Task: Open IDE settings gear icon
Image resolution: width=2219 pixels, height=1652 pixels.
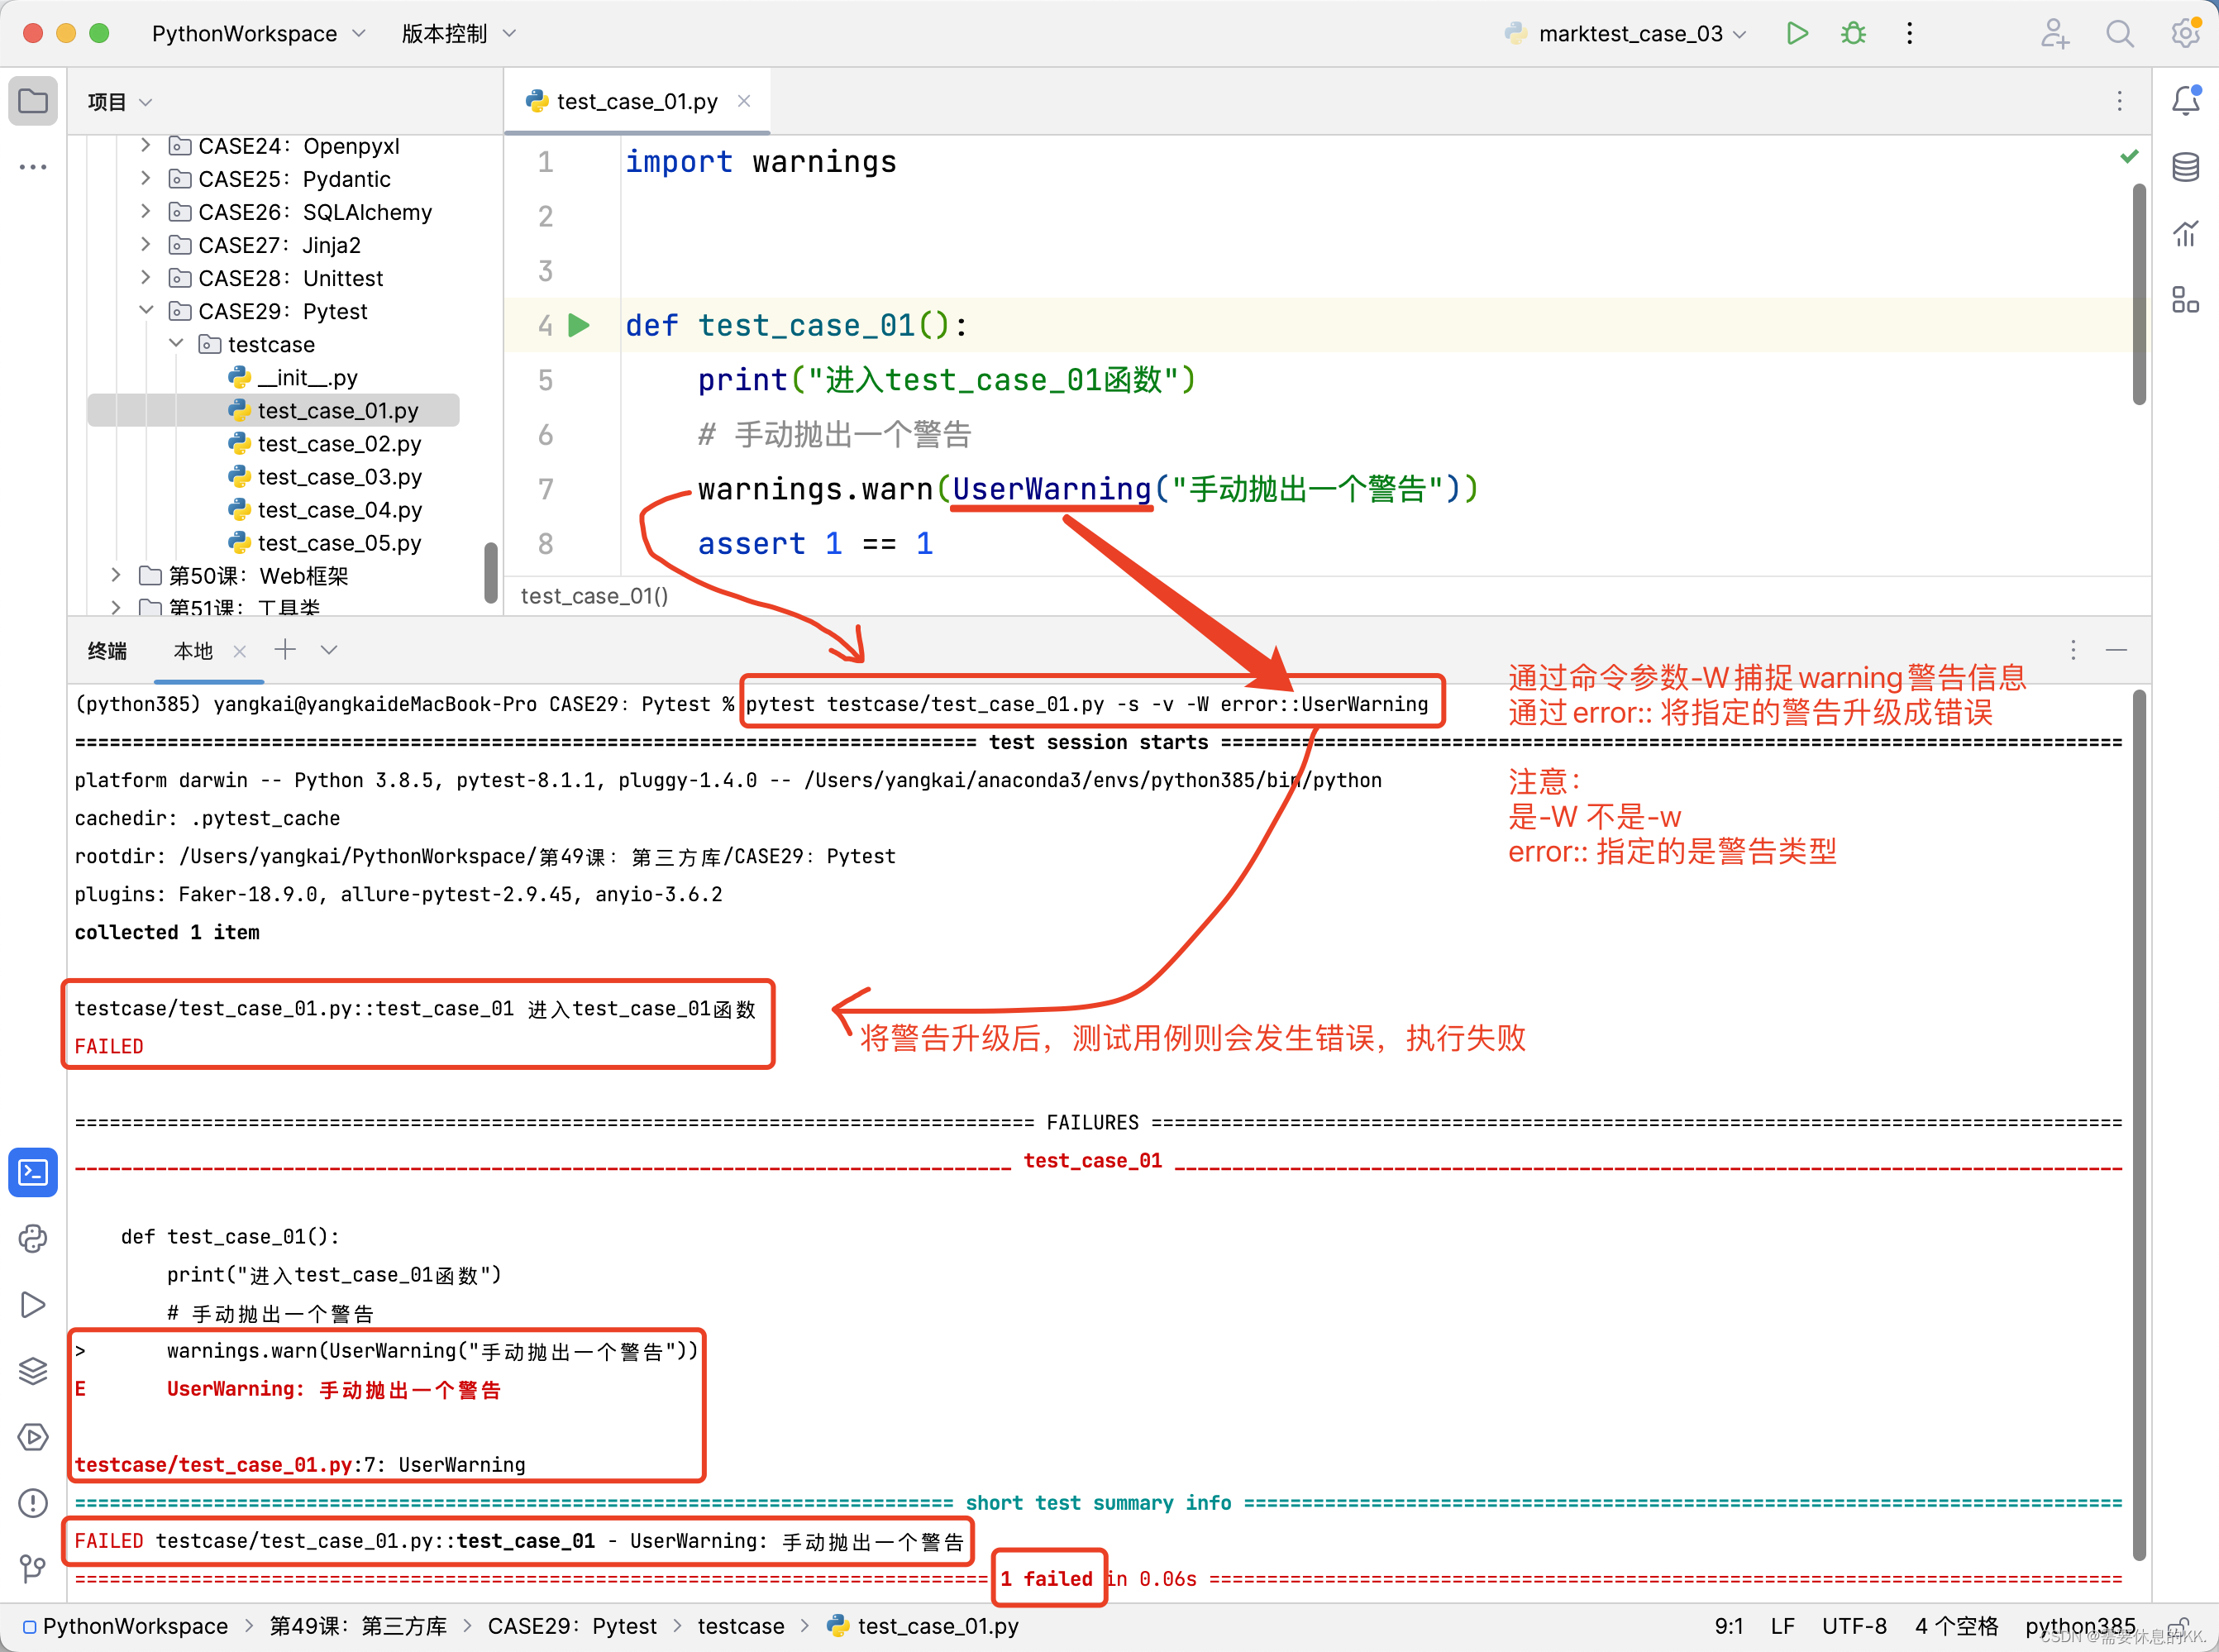Action: (x=2185, y=33)
